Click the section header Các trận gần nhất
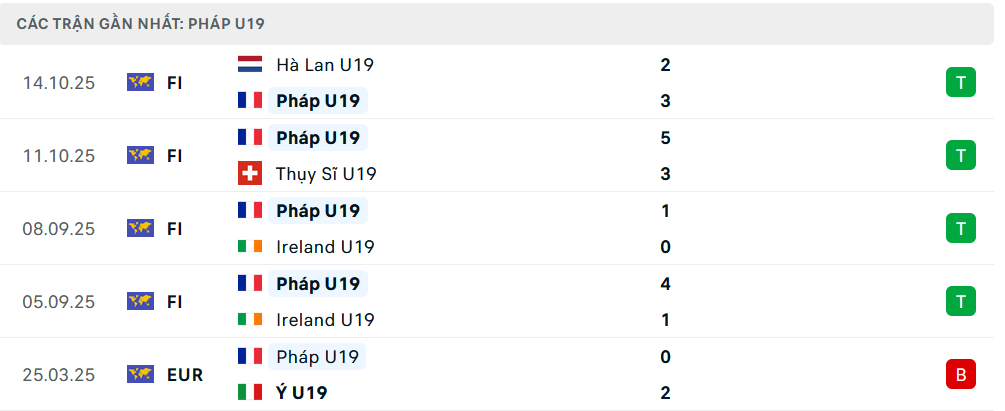1005x411 pixels. point(141,23)
